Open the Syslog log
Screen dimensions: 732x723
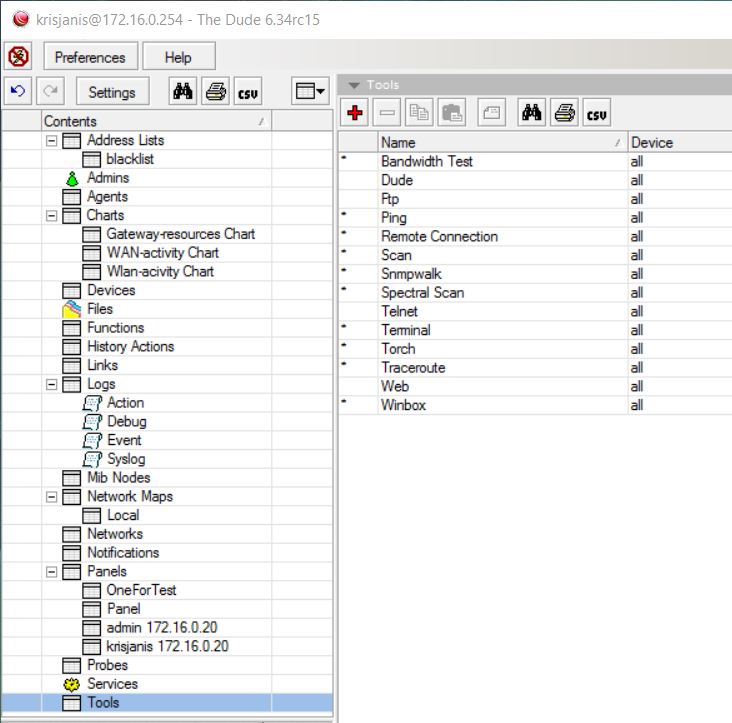(126, 459)
